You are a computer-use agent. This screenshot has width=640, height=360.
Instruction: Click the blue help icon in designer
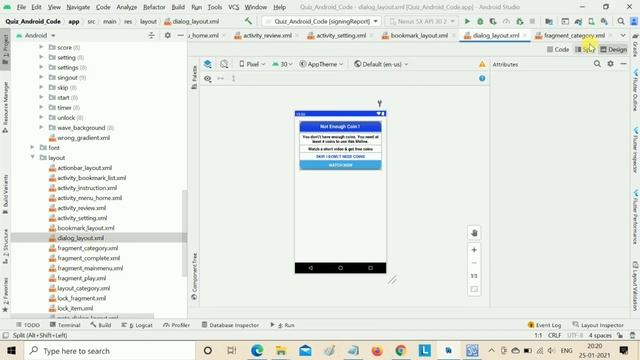pyautogui.click(x=482, y=78)
